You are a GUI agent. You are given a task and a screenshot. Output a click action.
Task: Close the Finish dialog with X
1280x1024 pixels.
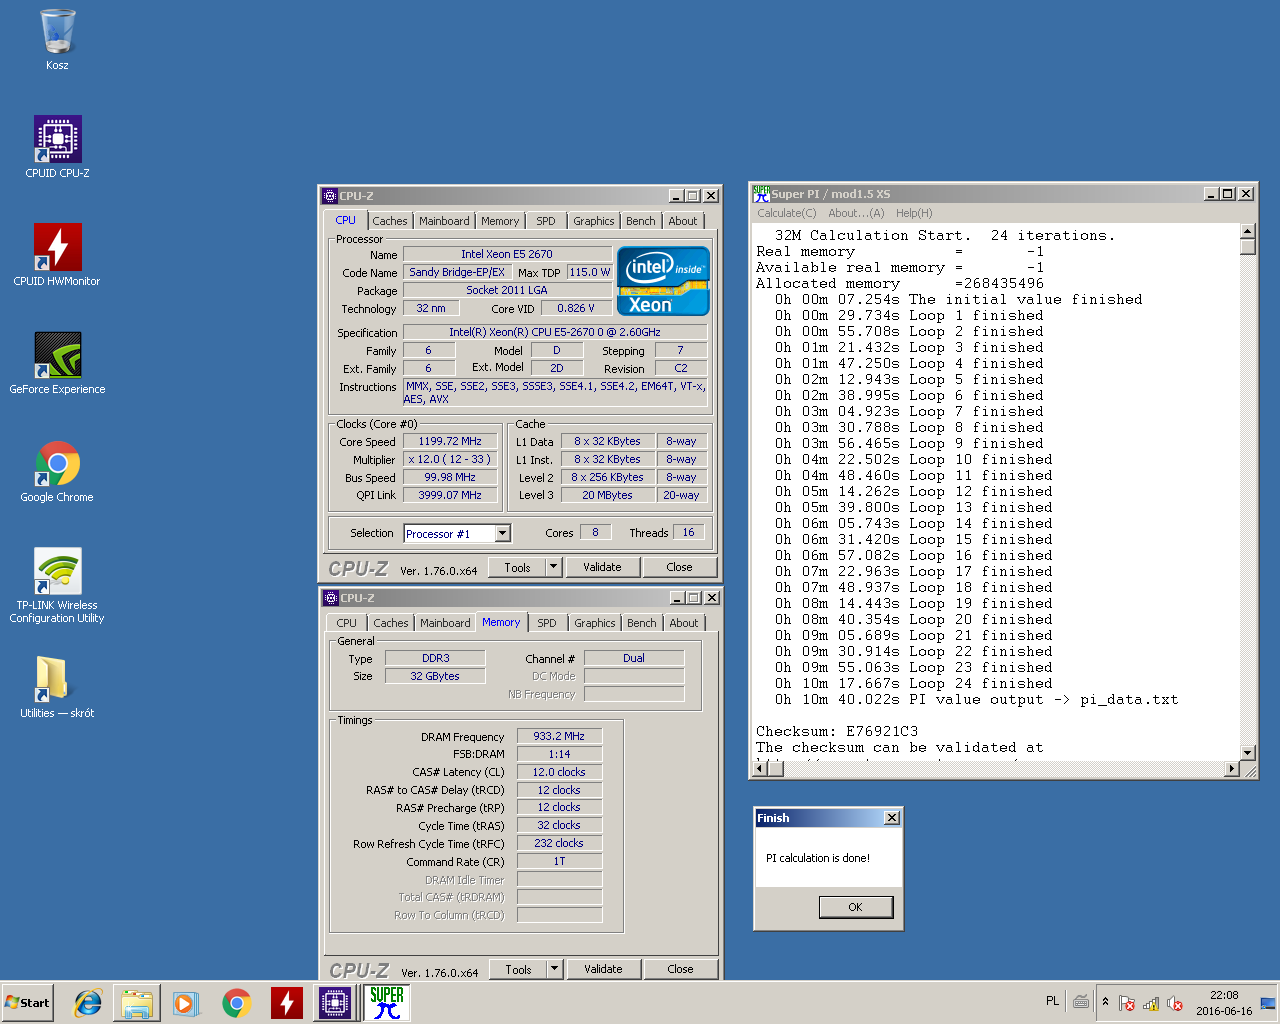coord(892,818)
